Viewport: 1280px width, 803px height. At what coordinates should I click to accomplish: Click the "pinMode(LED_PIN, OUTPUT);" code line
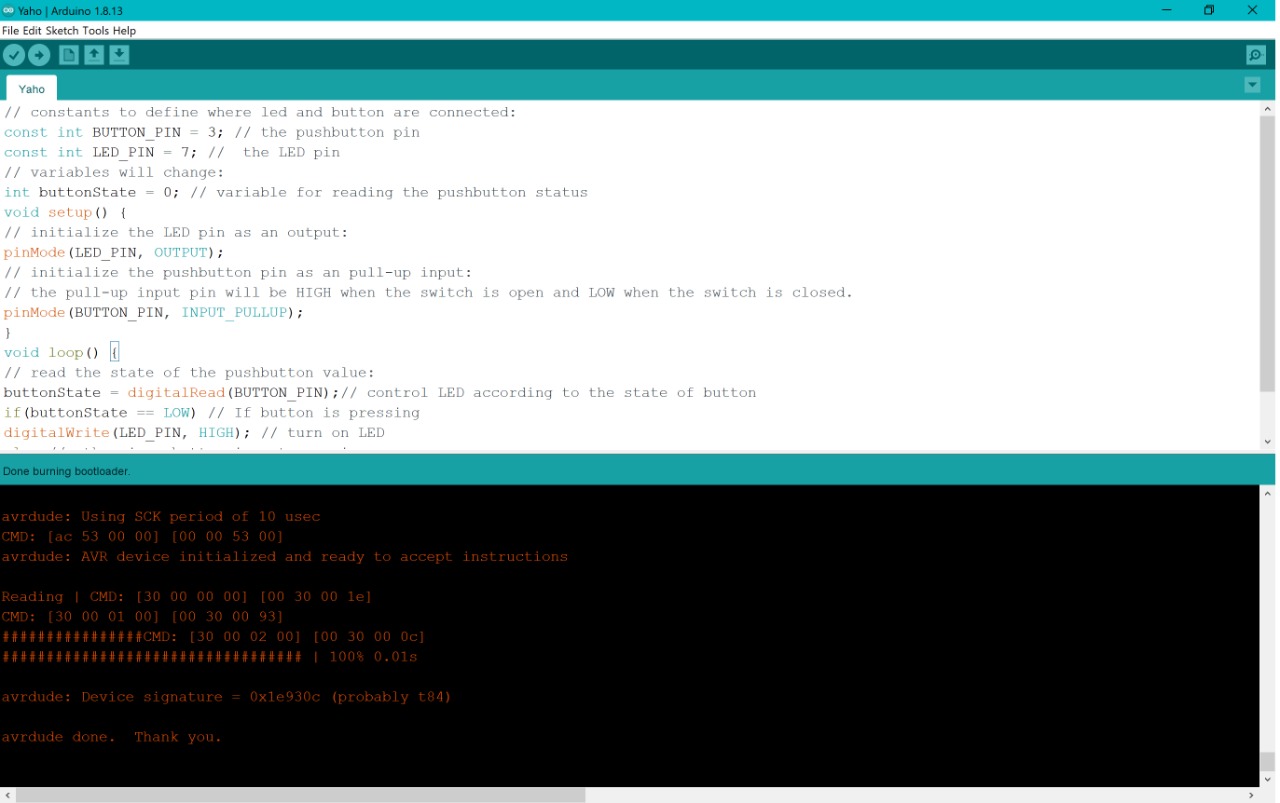114,252
